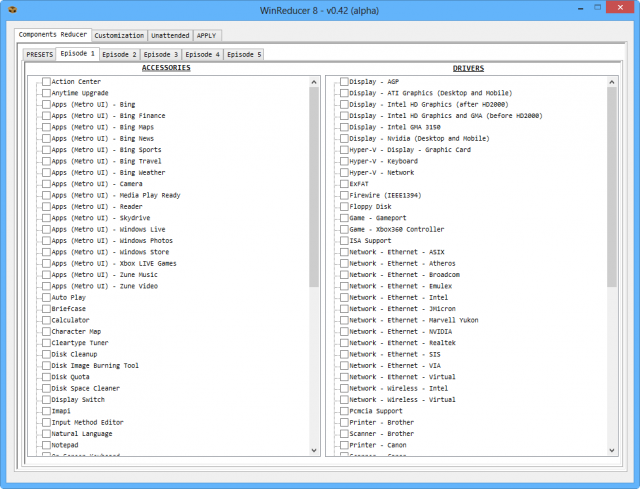Check the Action Center checkbox
640x489 pixels.
[46, 82]
